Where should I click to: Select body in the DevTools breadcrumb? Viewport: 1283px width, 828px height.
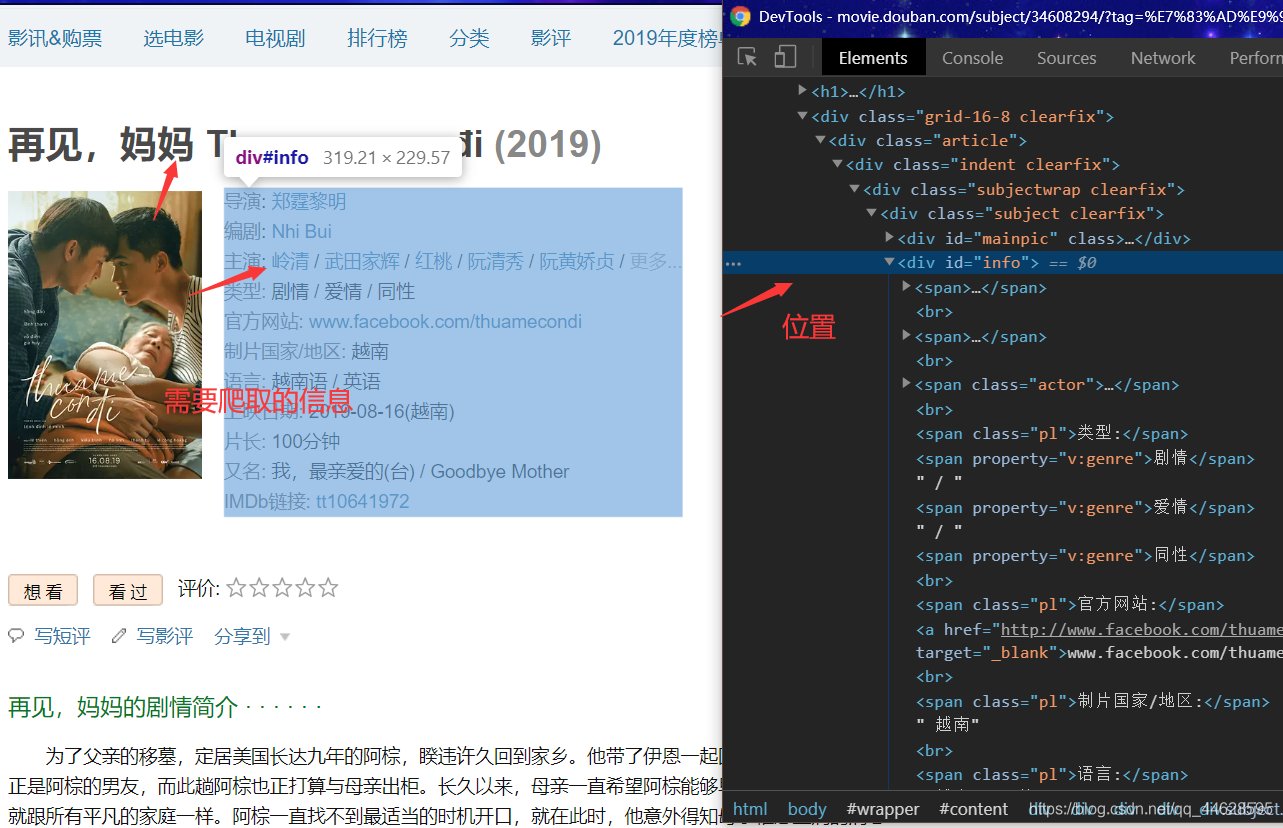[x=807, y=809]
